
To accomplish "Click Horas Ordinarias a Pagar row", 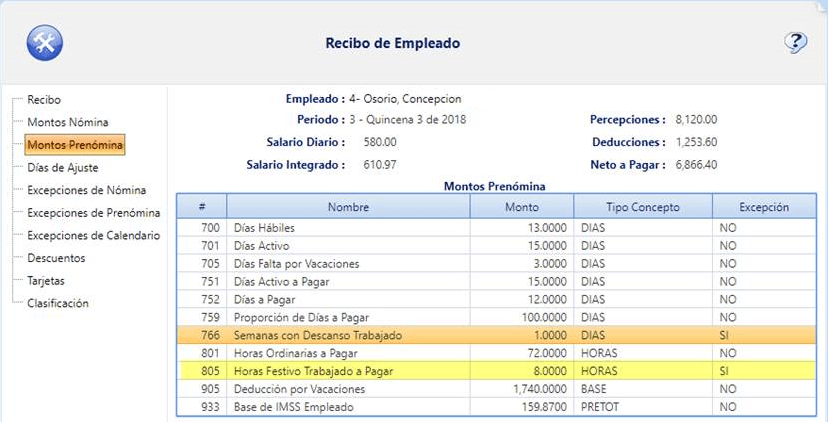I will click(x=496, y=353).
